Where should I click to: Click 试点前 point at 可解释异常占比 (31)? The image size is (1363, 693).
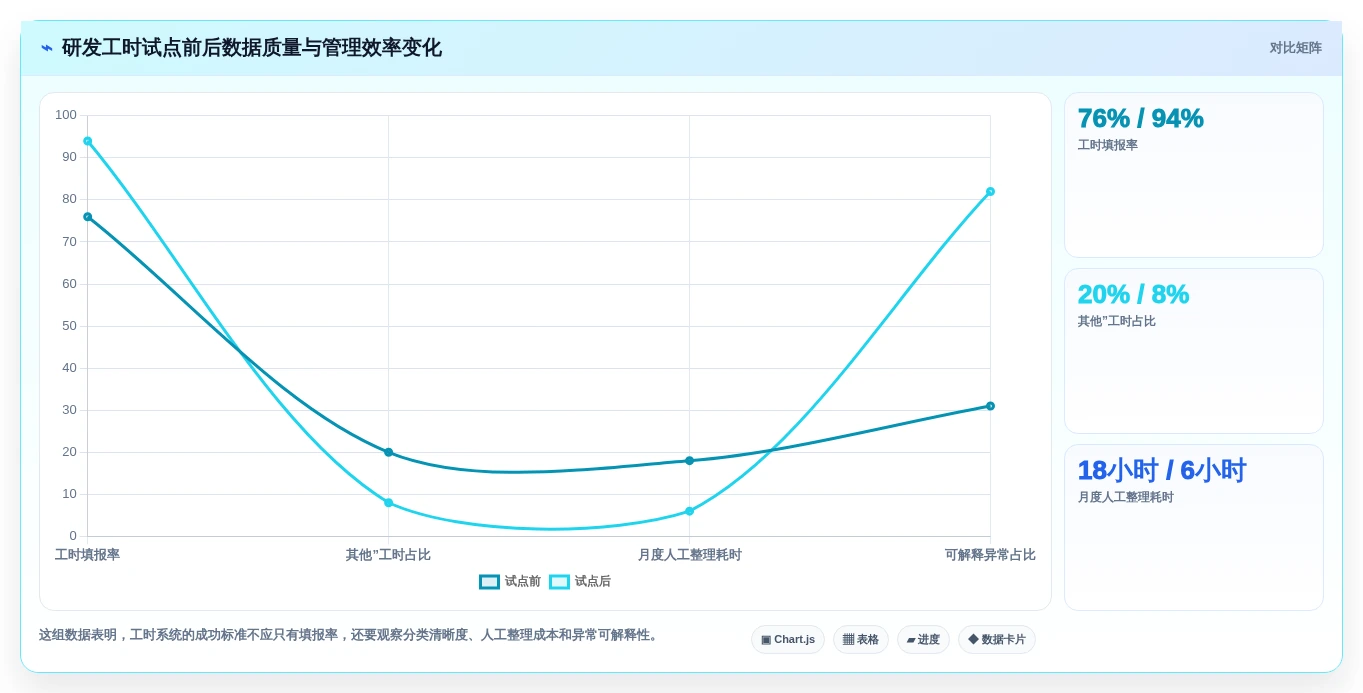pyautogui.click(x=990, y=406)
